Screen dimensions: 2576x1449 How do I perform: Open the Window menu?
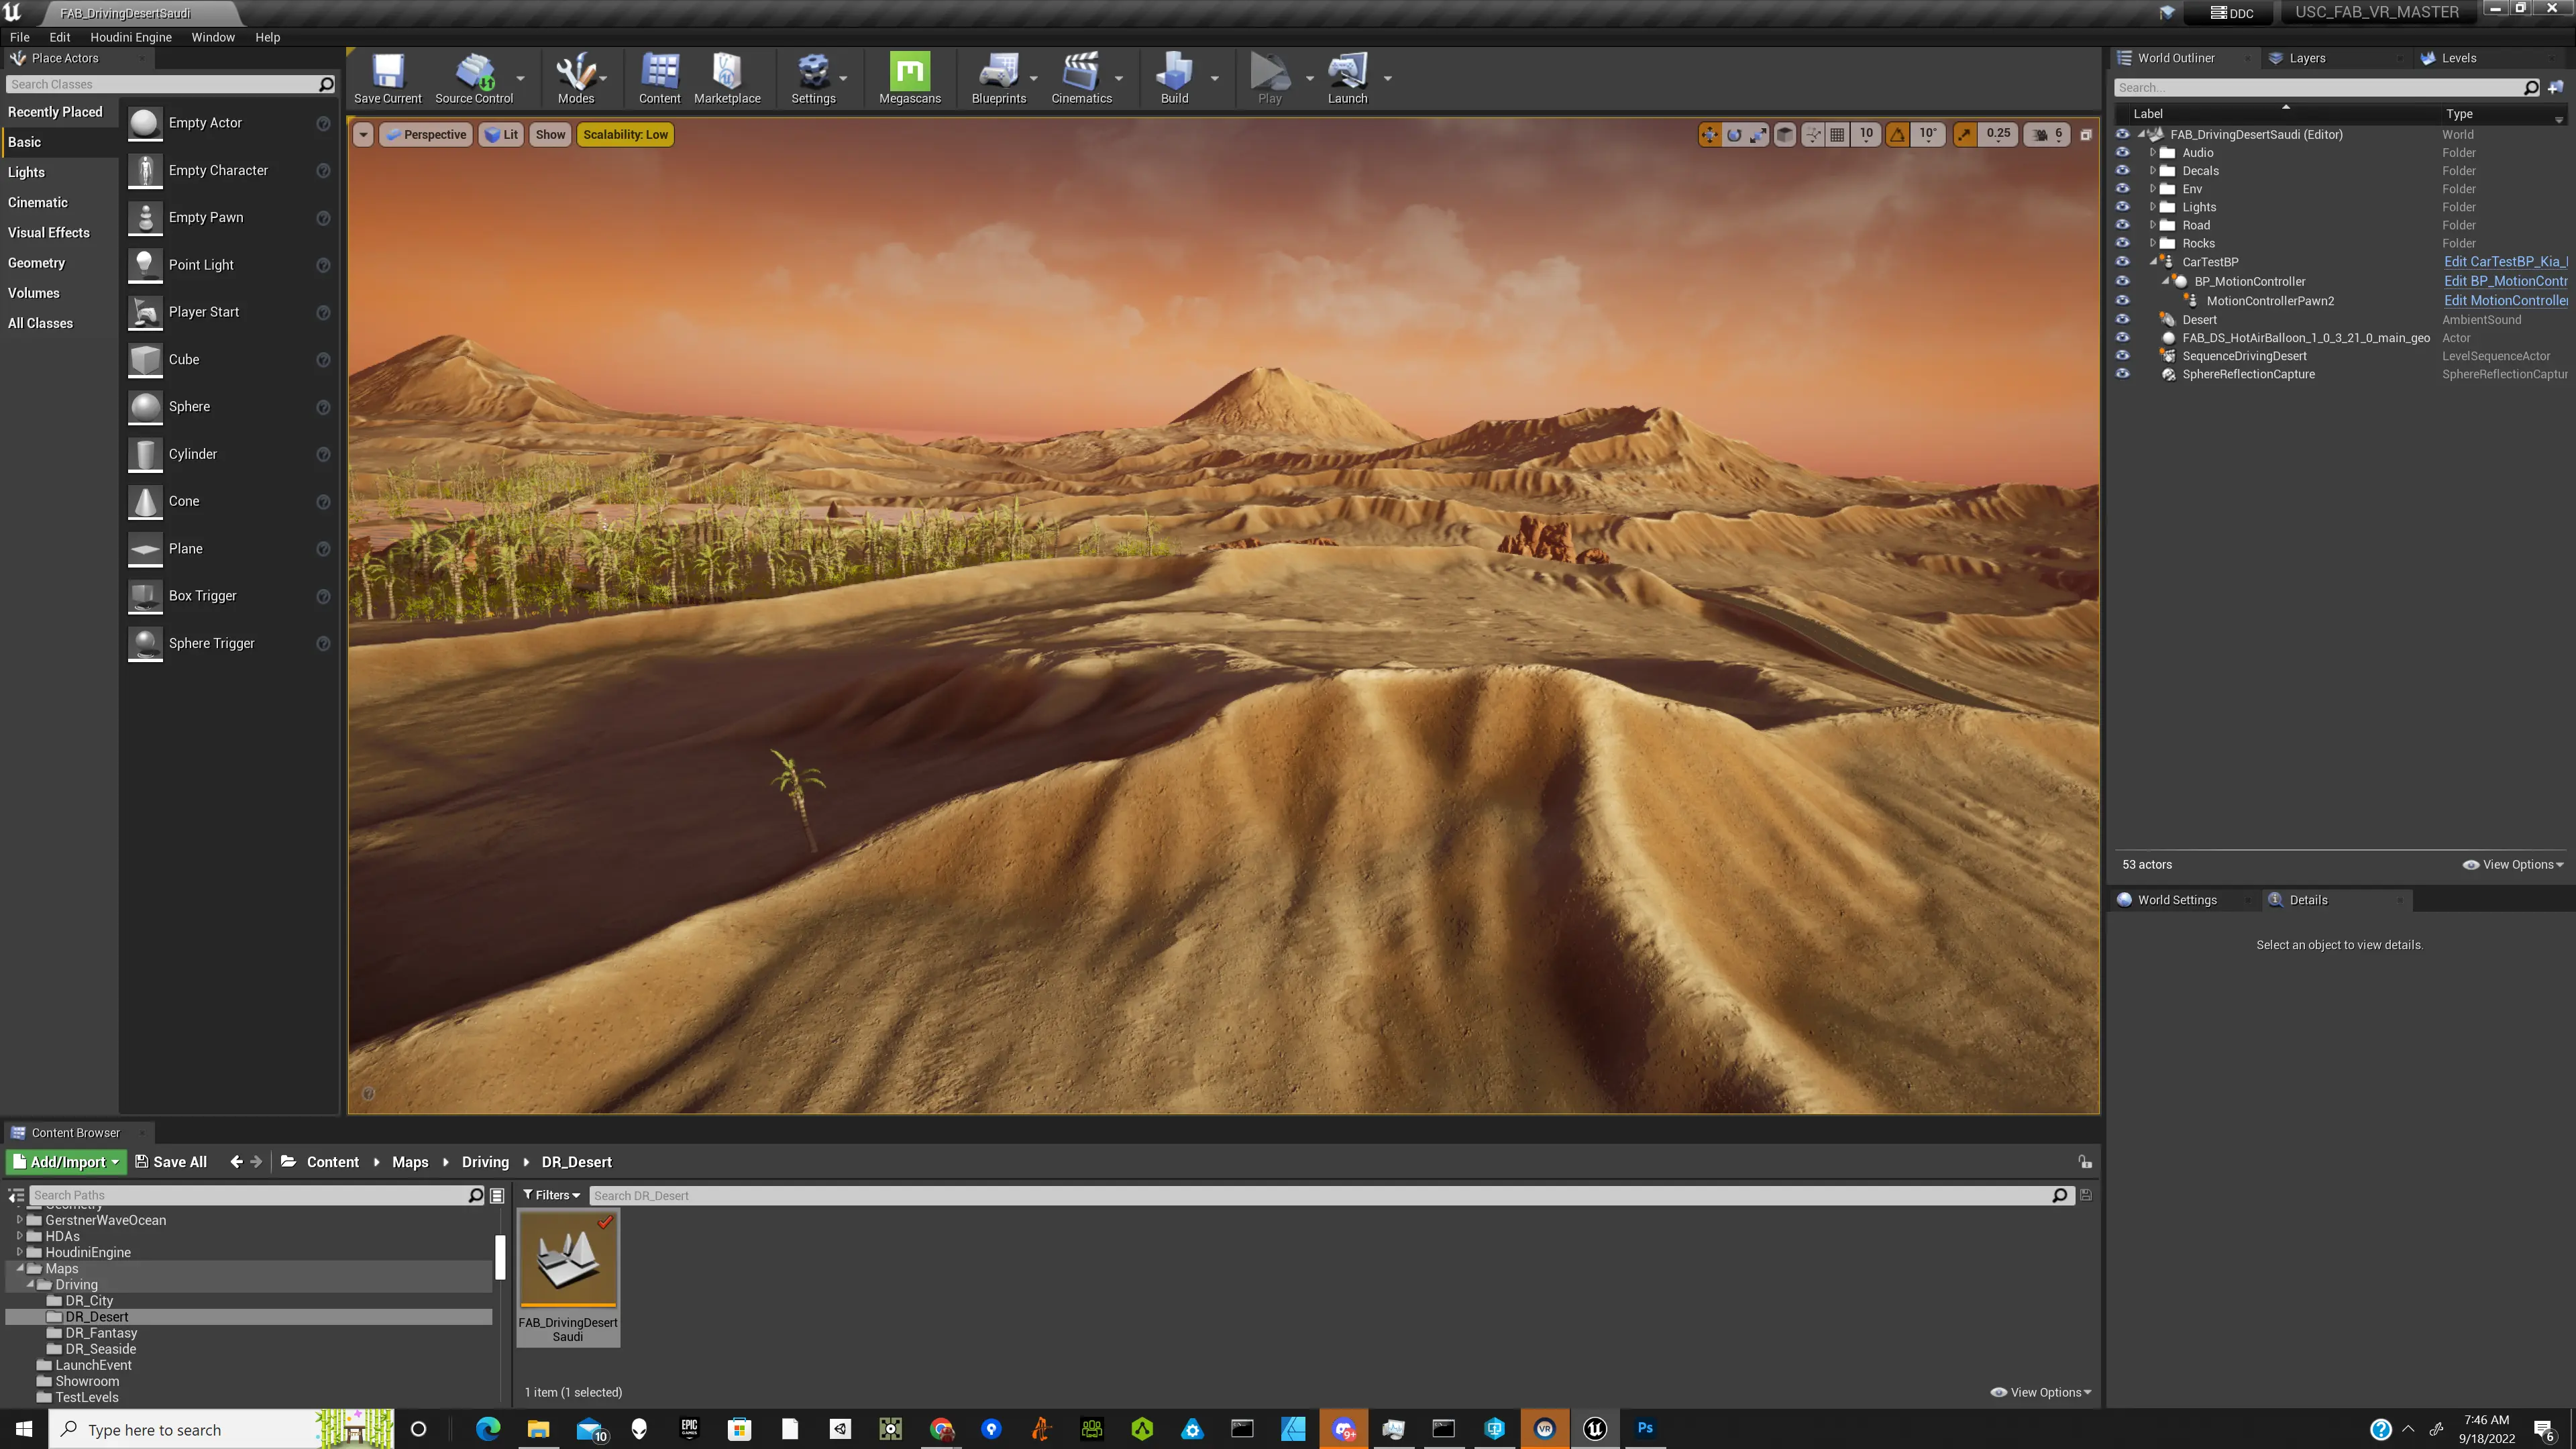tap(213, 37)
